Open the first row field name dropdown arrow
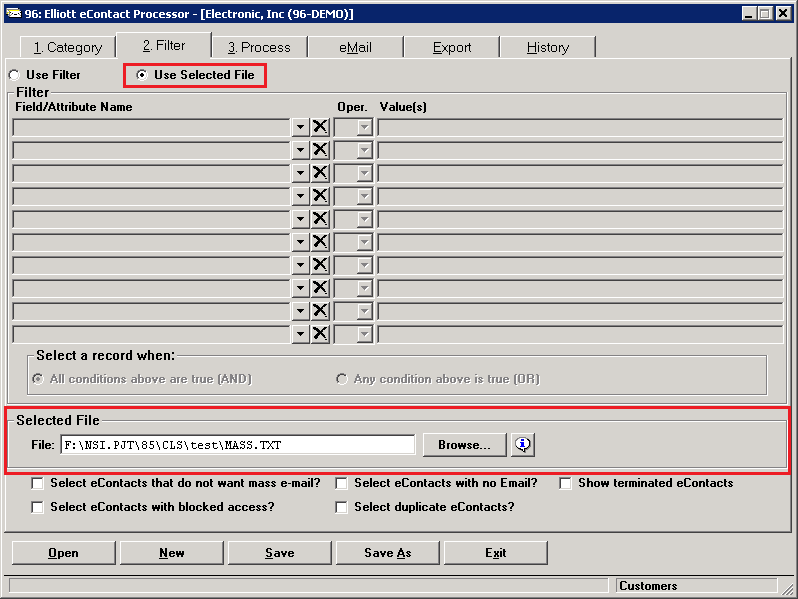The image size is (798, 599). coord(300,127)
